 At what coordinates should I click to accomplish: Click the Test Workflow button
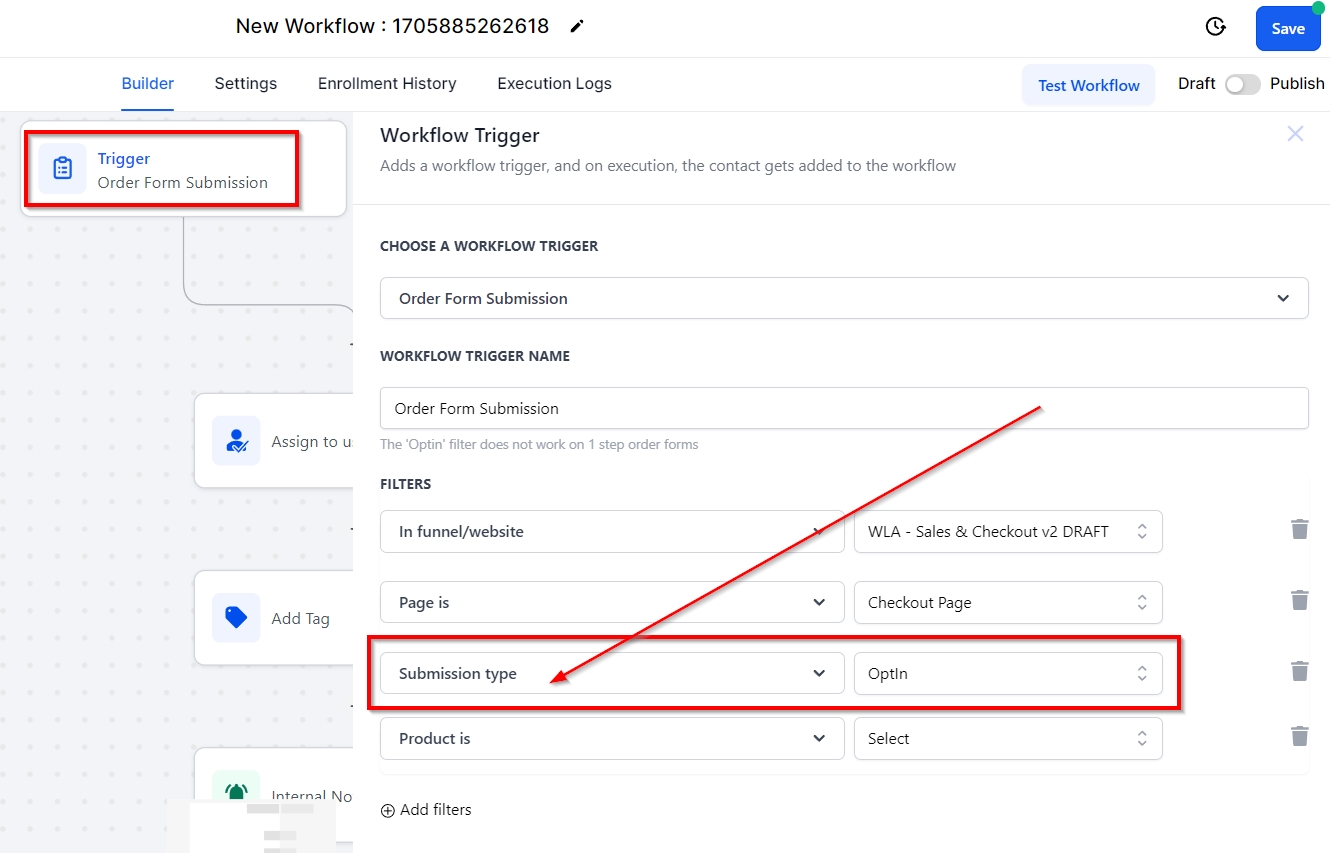(1088, 85)
